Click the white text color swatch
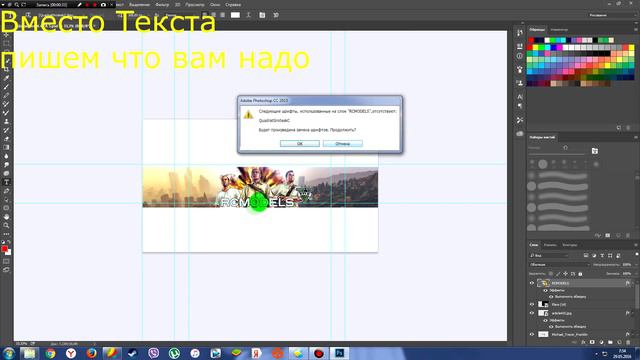 [x=236, y=15]
